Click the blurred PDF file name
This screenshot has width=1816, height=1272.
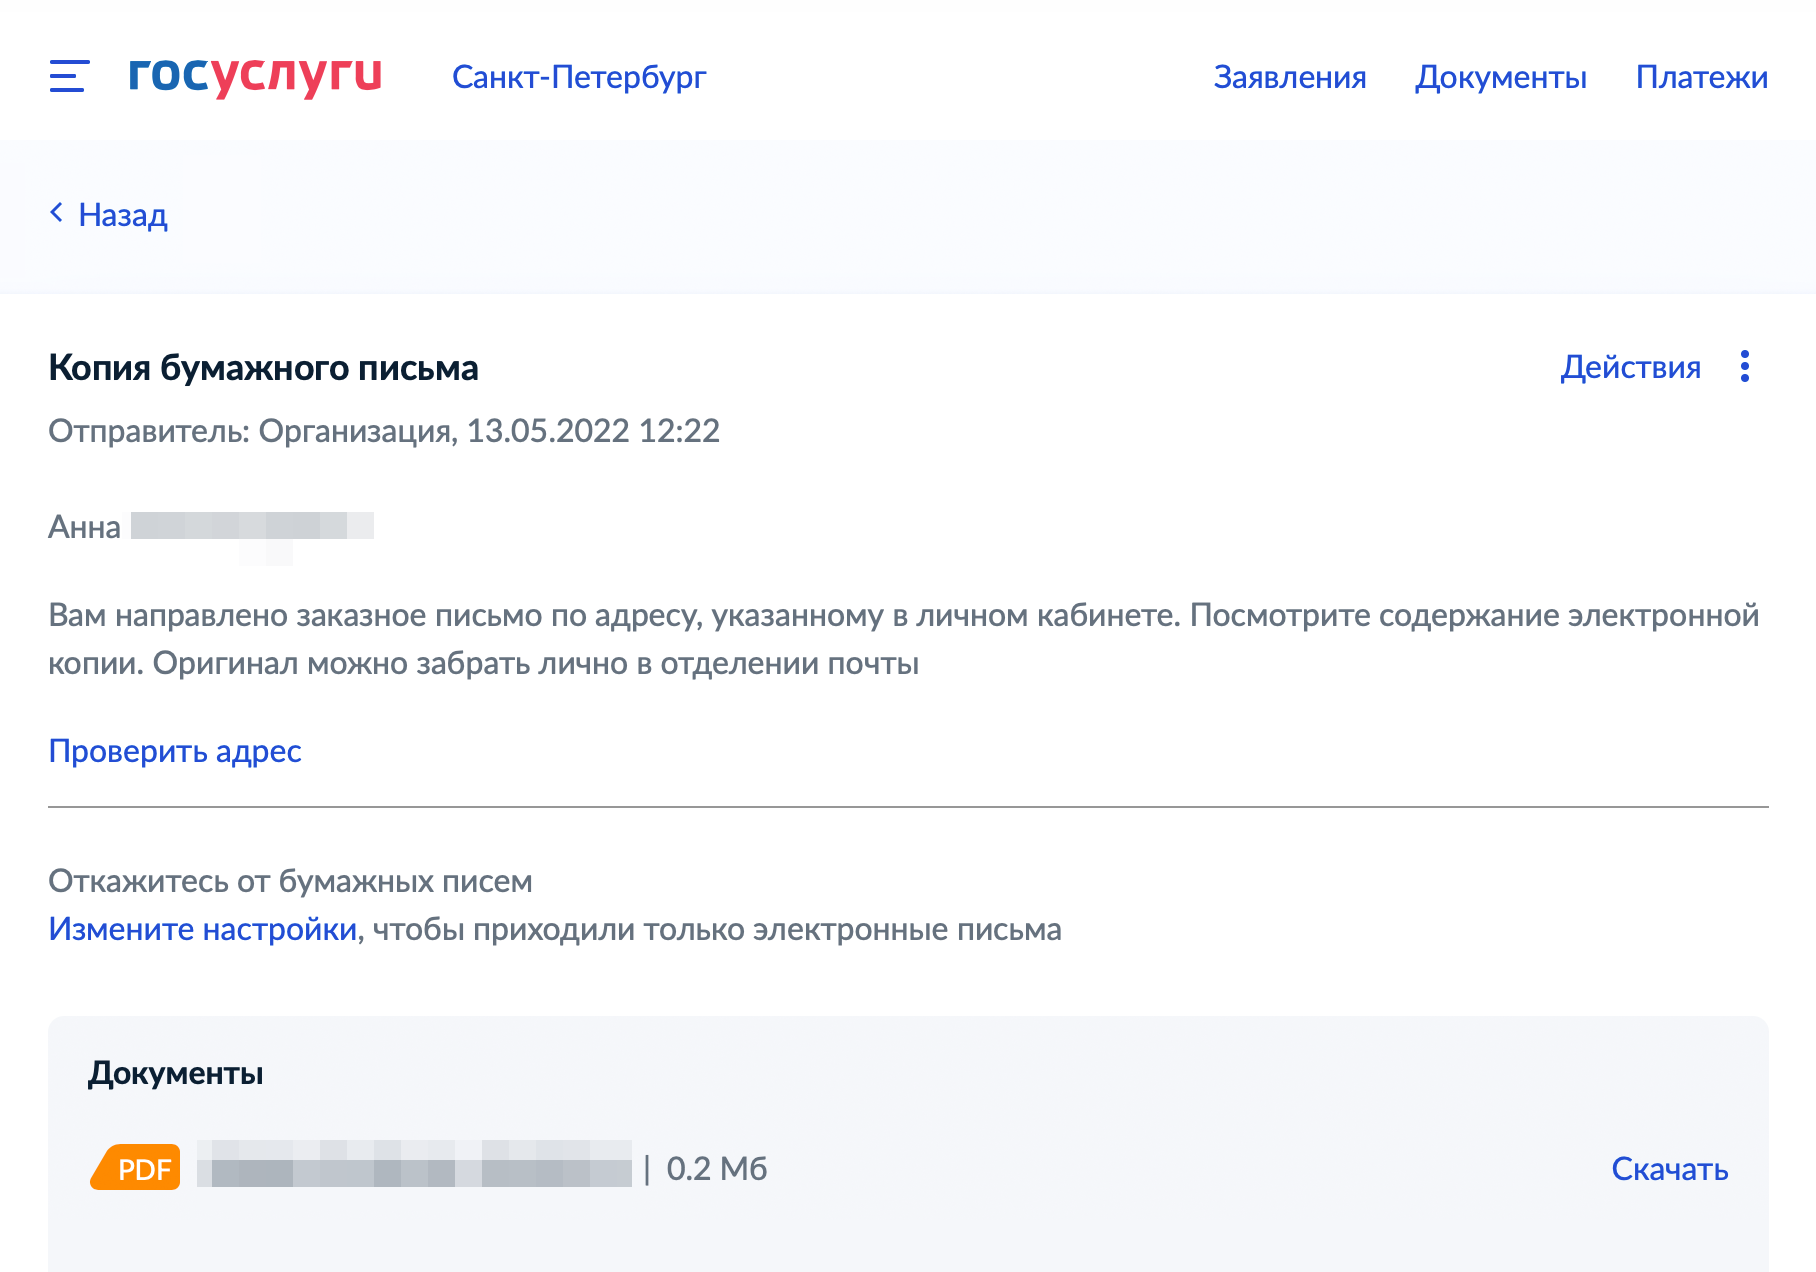414,1164
